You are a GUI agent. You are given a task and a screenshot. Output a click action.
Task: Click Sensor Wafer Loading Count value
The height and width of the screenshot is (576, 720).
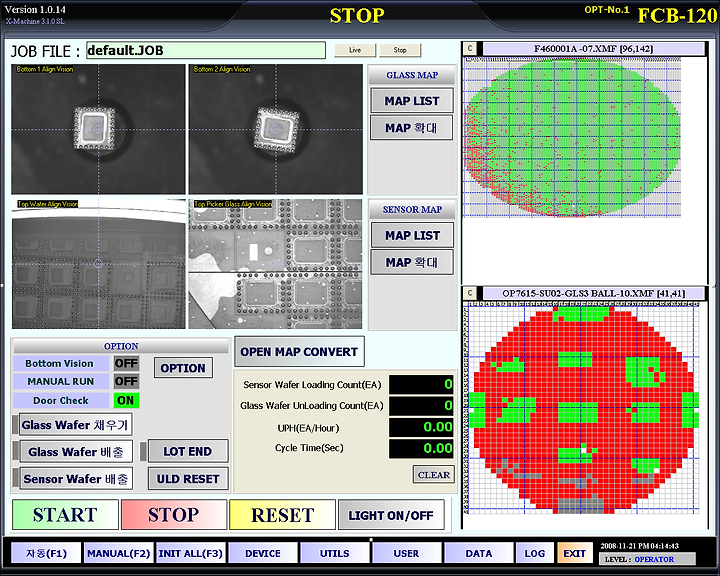[422, 384]
